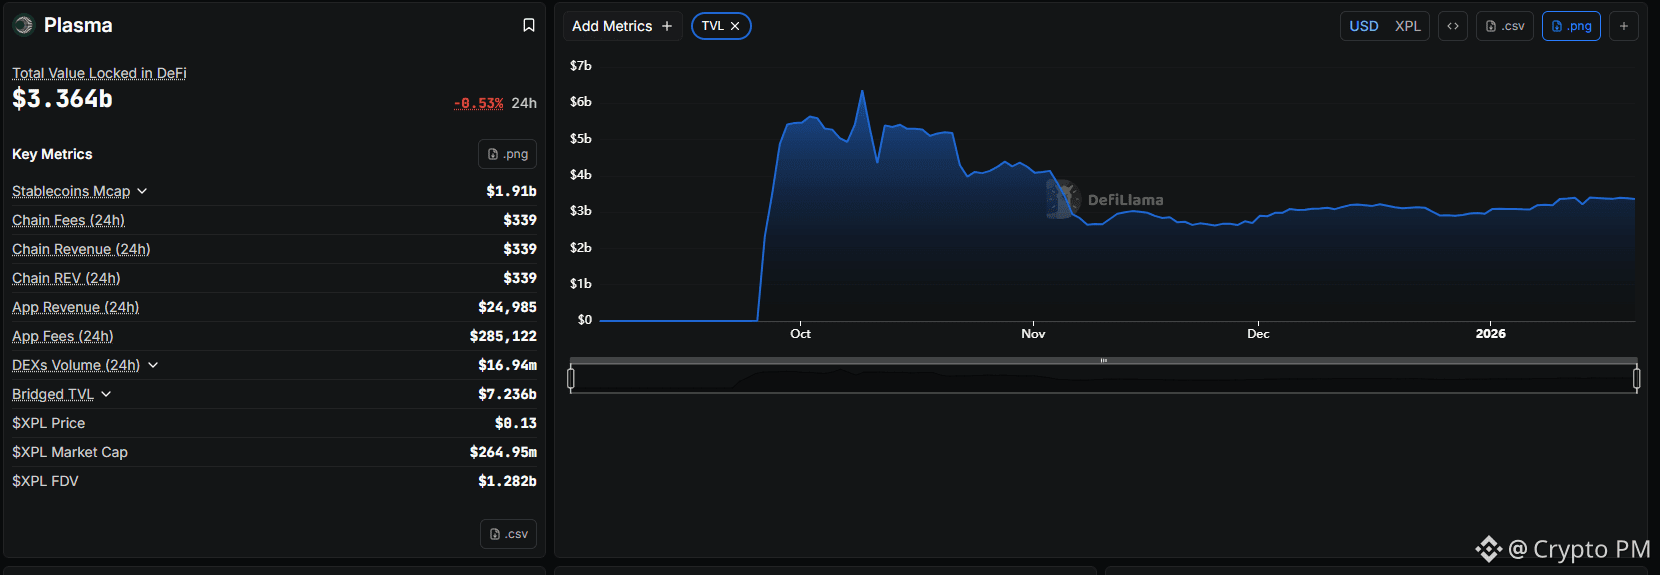The image size is (1660, 575).
Task: Bookmark the Plasma chain
Action: [x=529, y=25]
